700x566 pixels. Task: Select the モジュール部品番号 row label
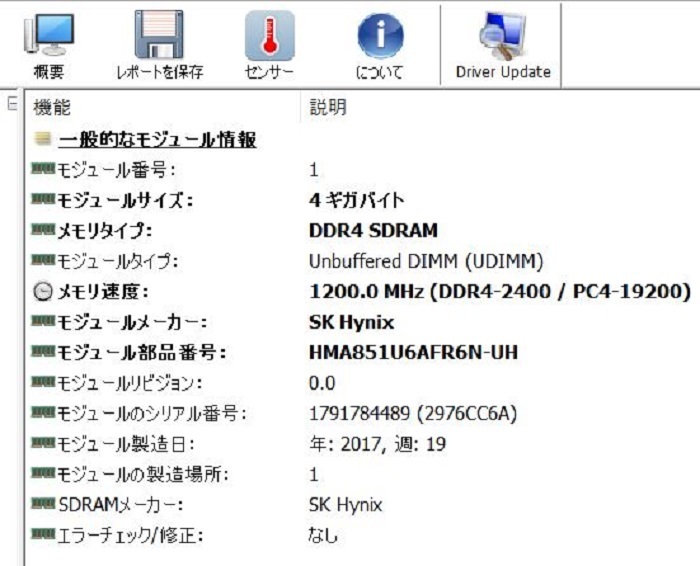click(x=141, y=353)
